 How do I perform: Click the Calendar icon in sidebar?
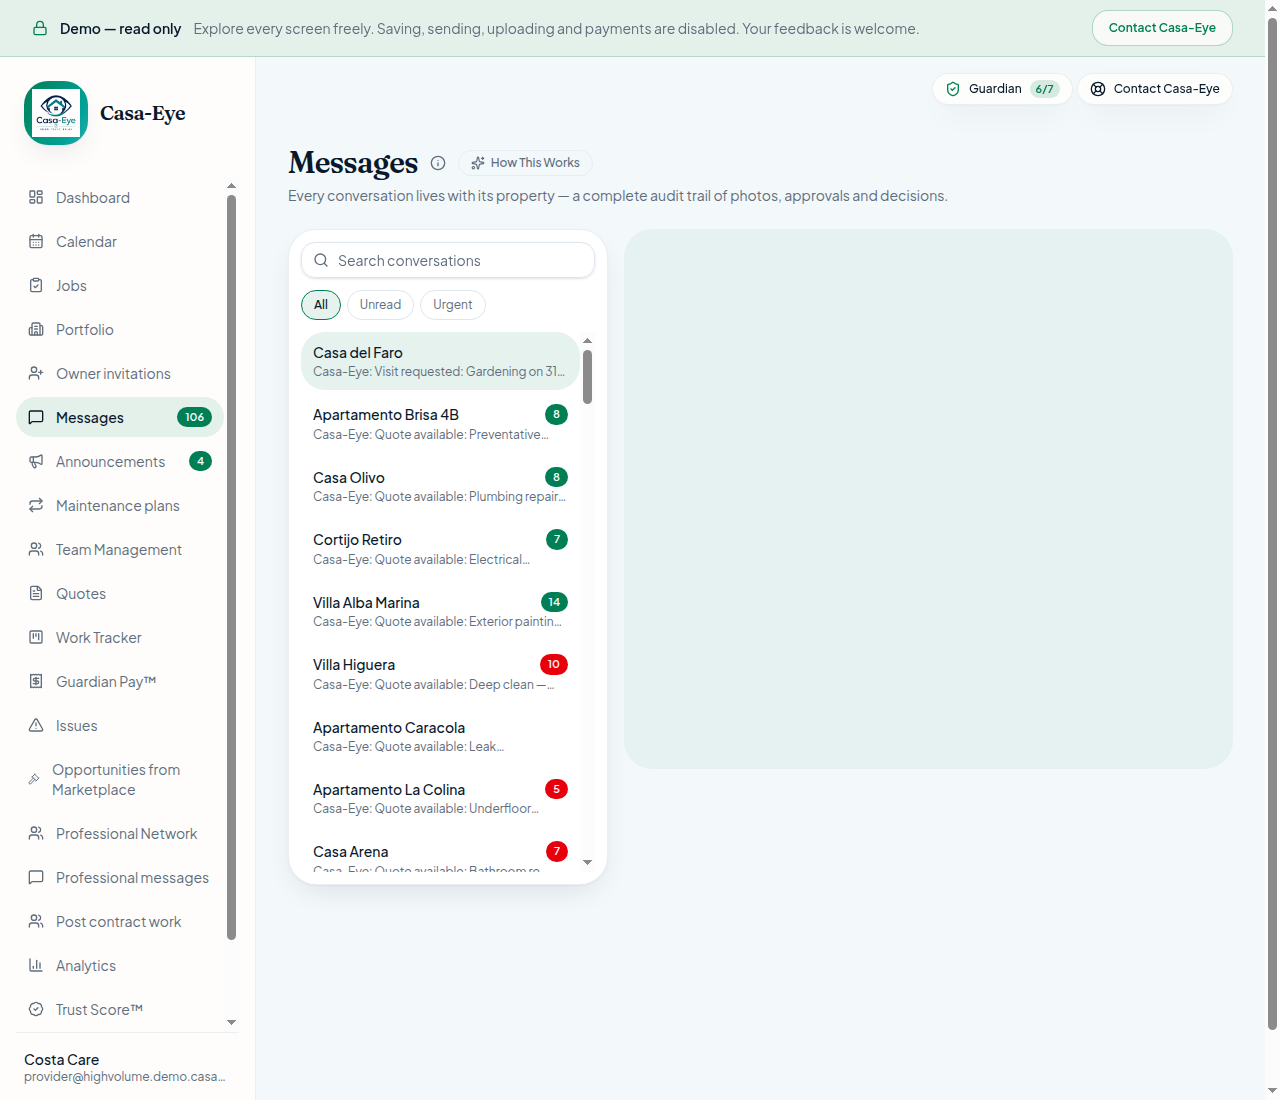36,241
